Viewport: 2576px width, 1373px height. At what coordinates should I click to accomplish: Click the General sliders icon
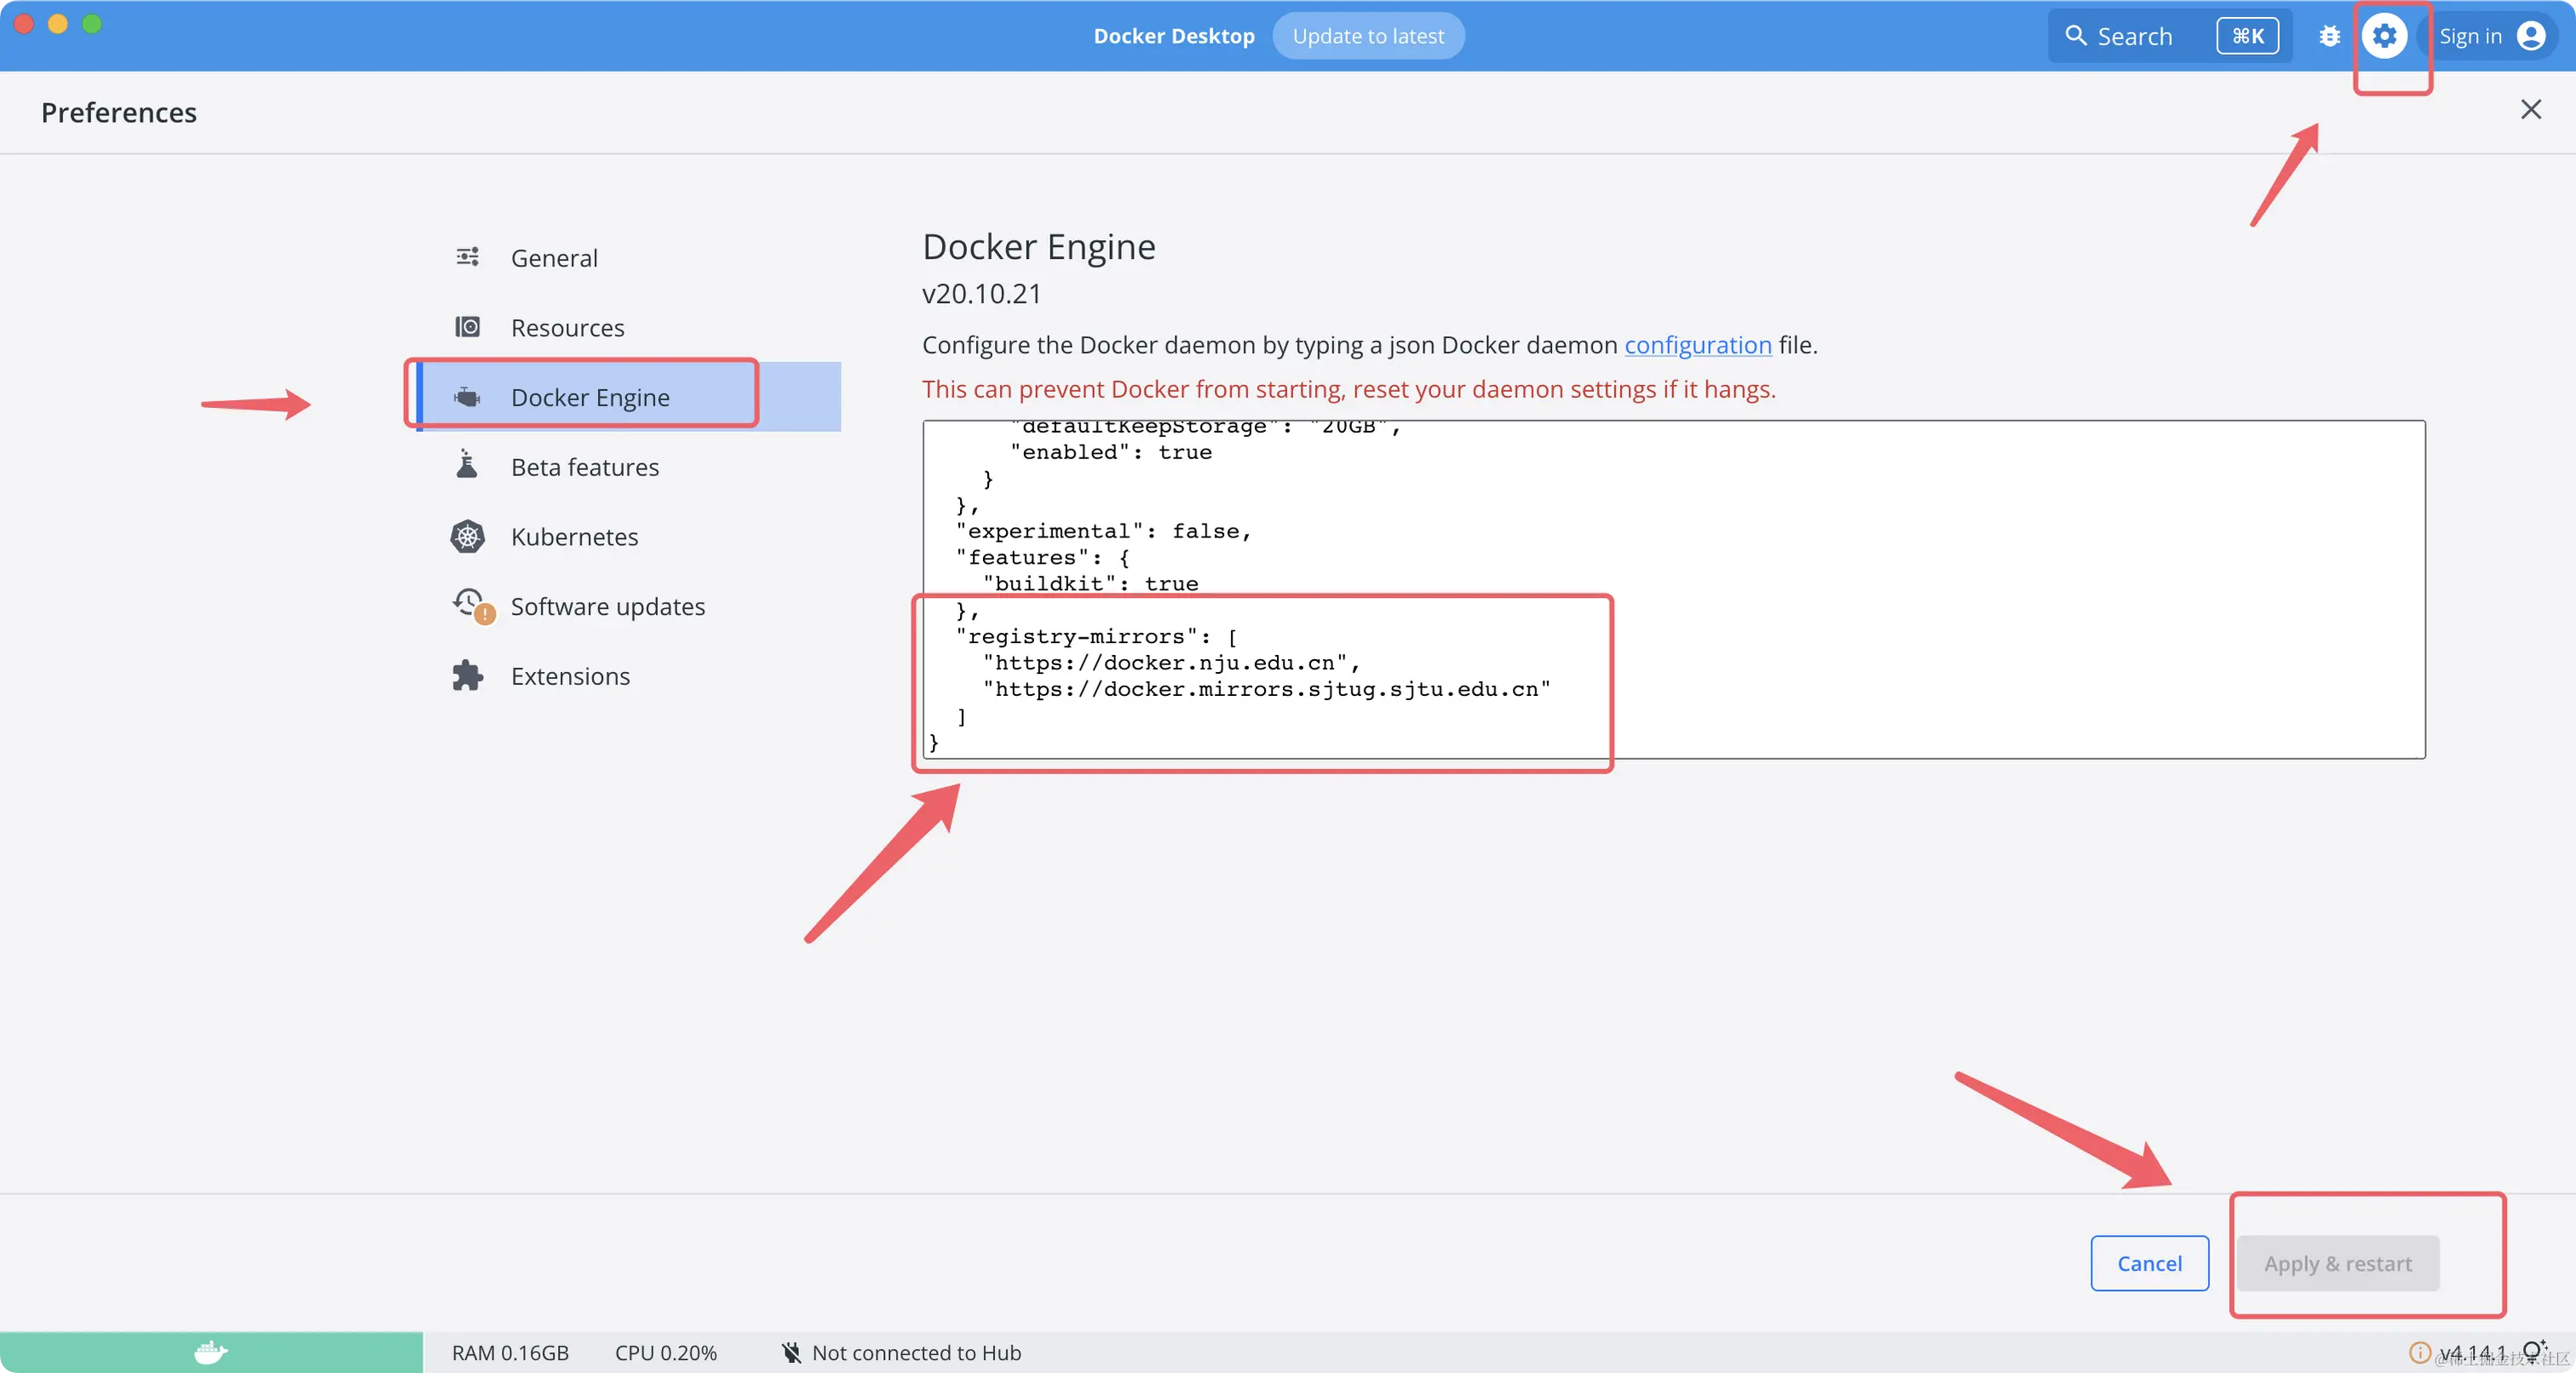pyautogui.click(x=467, y=257)
